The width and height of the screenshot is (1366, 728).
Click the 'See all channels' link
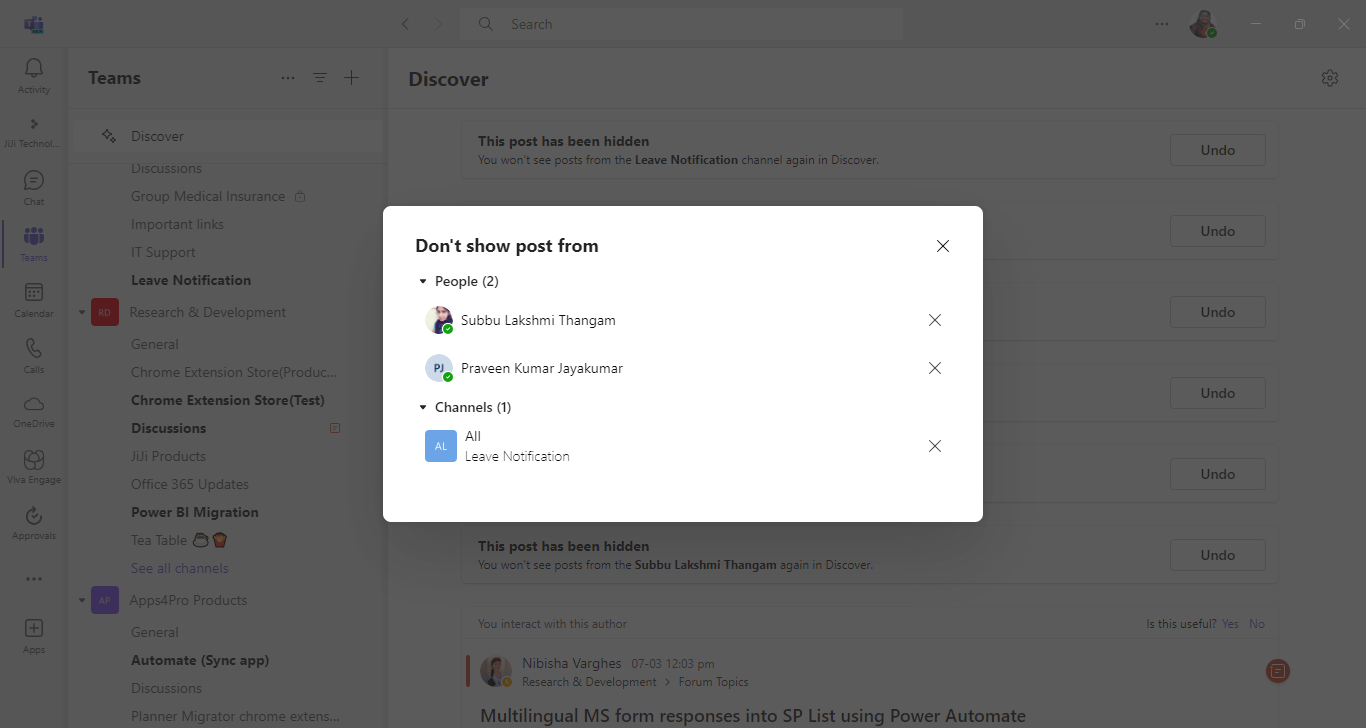pos(180,568)
